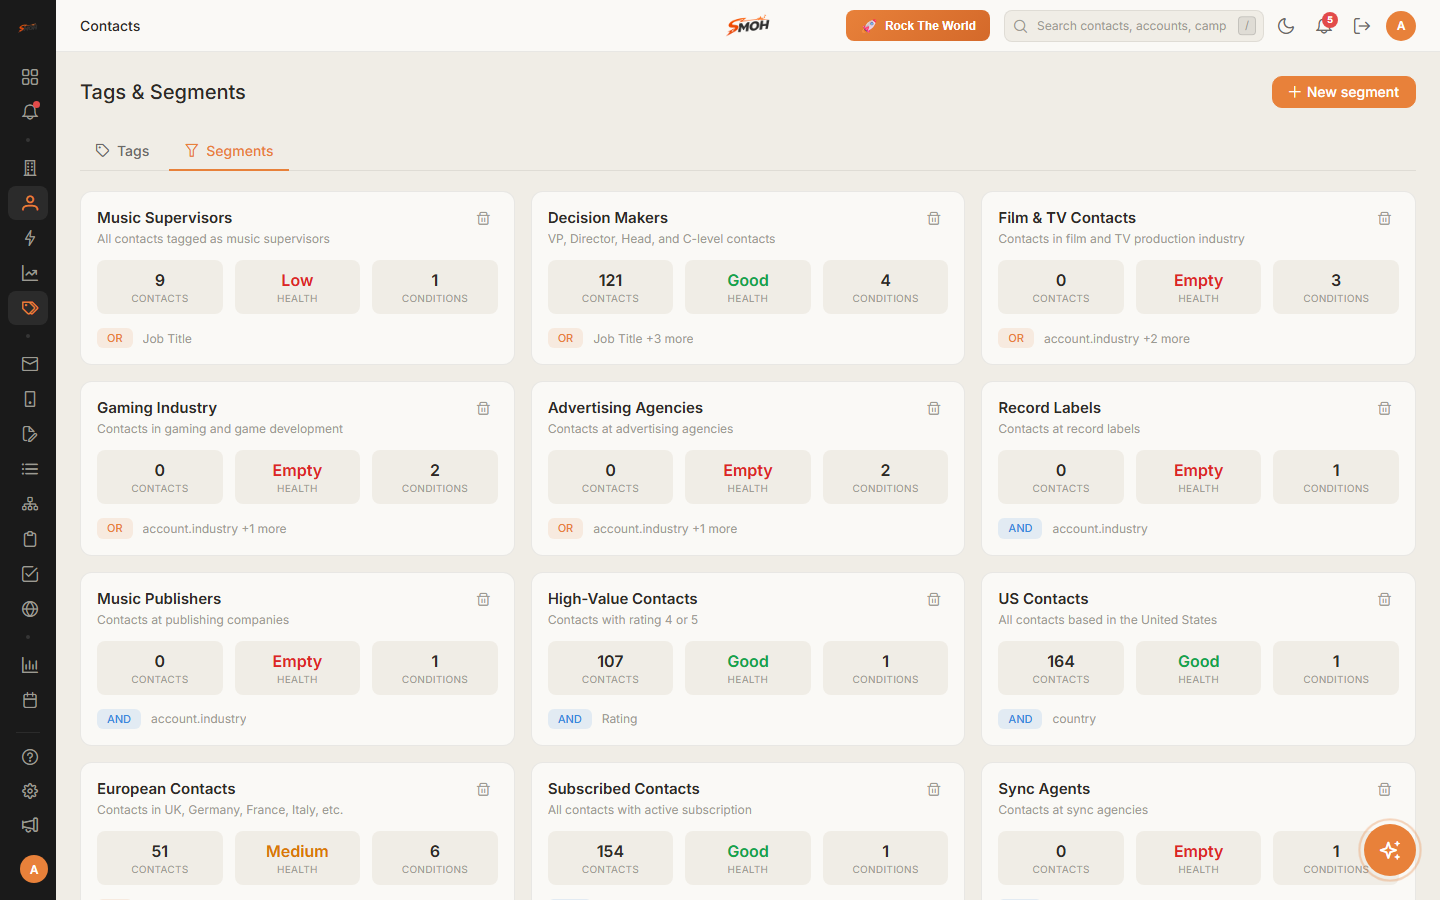Screen dimensions: 1440x900
Task: Open the help question mark icon
Action: point(30,757)
